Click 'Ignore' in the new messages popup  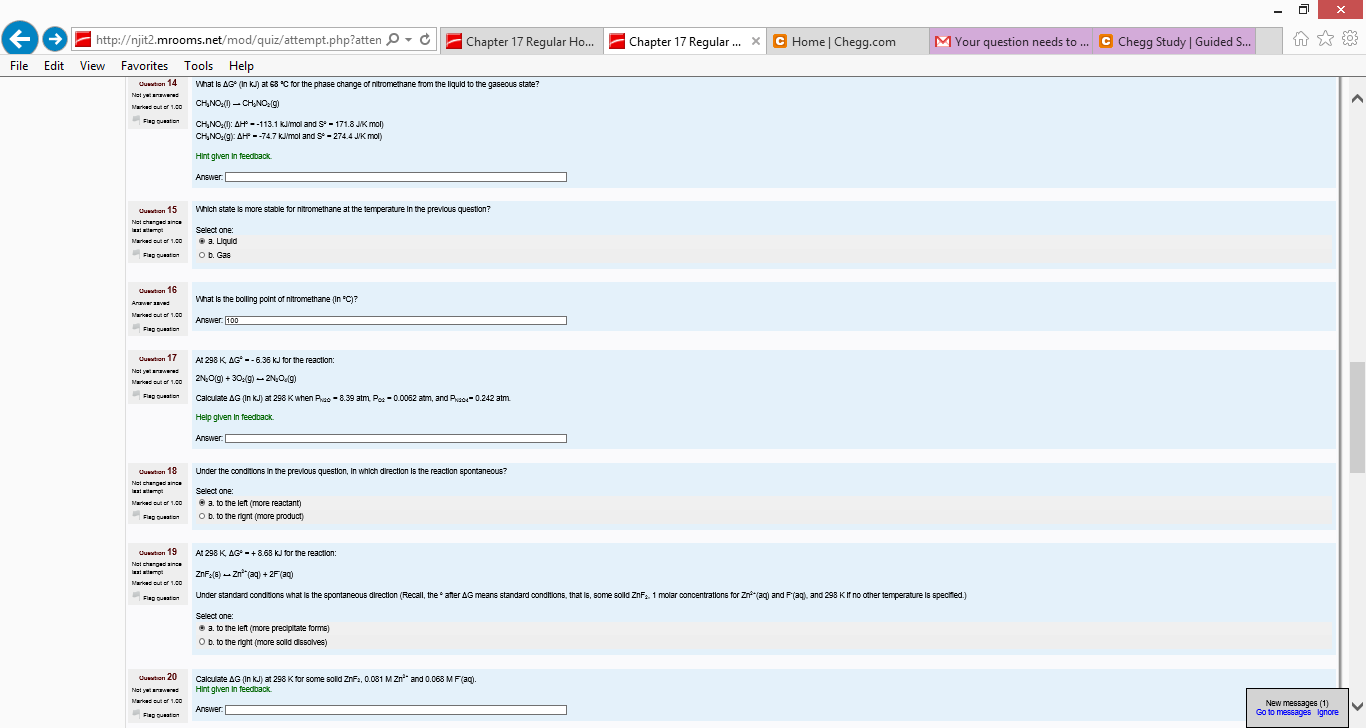point(1327,711)
